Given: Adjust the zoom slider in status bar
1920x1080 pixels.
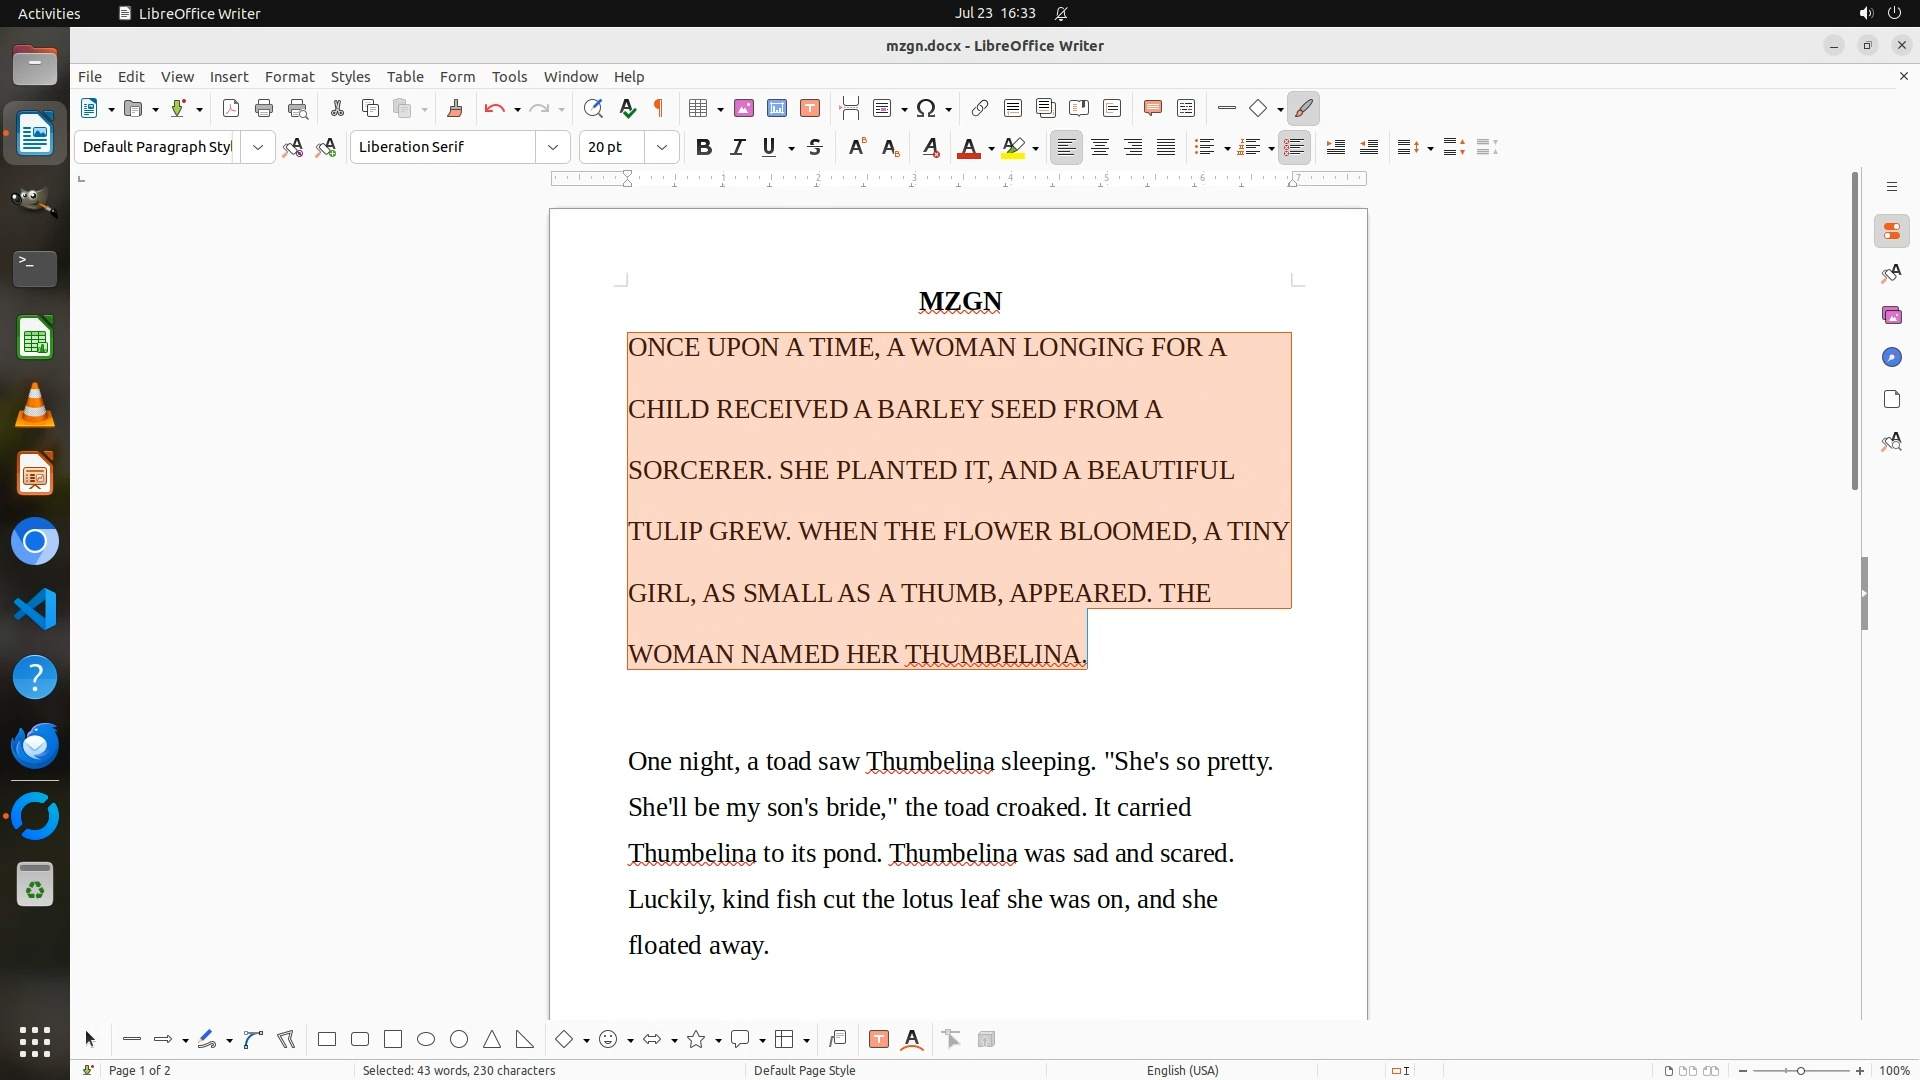Looking at the screenshot, I should click(1800, 1070).
